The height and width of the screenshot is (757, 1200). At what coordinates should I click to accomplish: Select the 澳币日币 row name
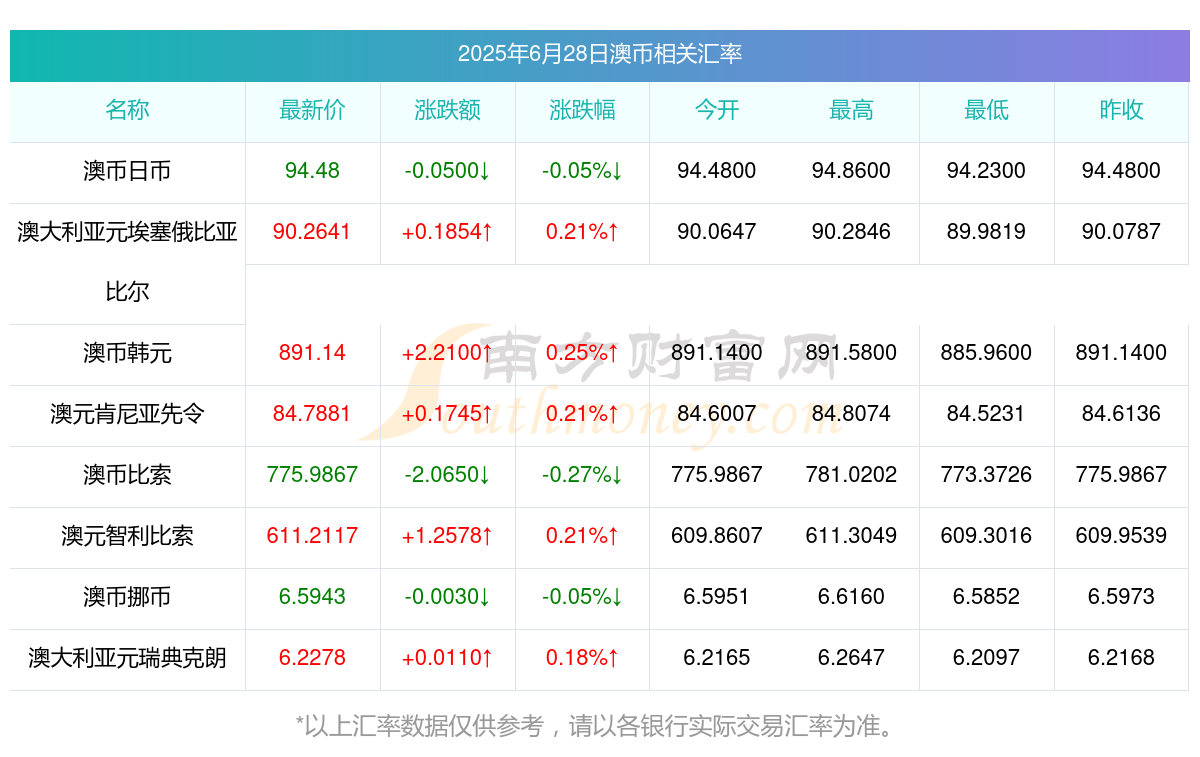[127, 171]
